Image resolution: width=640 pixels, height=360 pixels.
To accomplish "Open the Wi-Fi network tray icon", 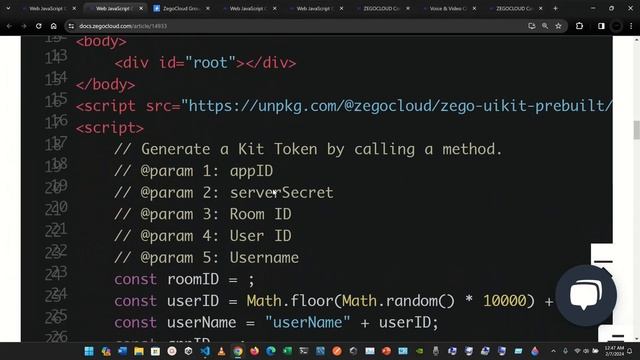I will (577, 351).
